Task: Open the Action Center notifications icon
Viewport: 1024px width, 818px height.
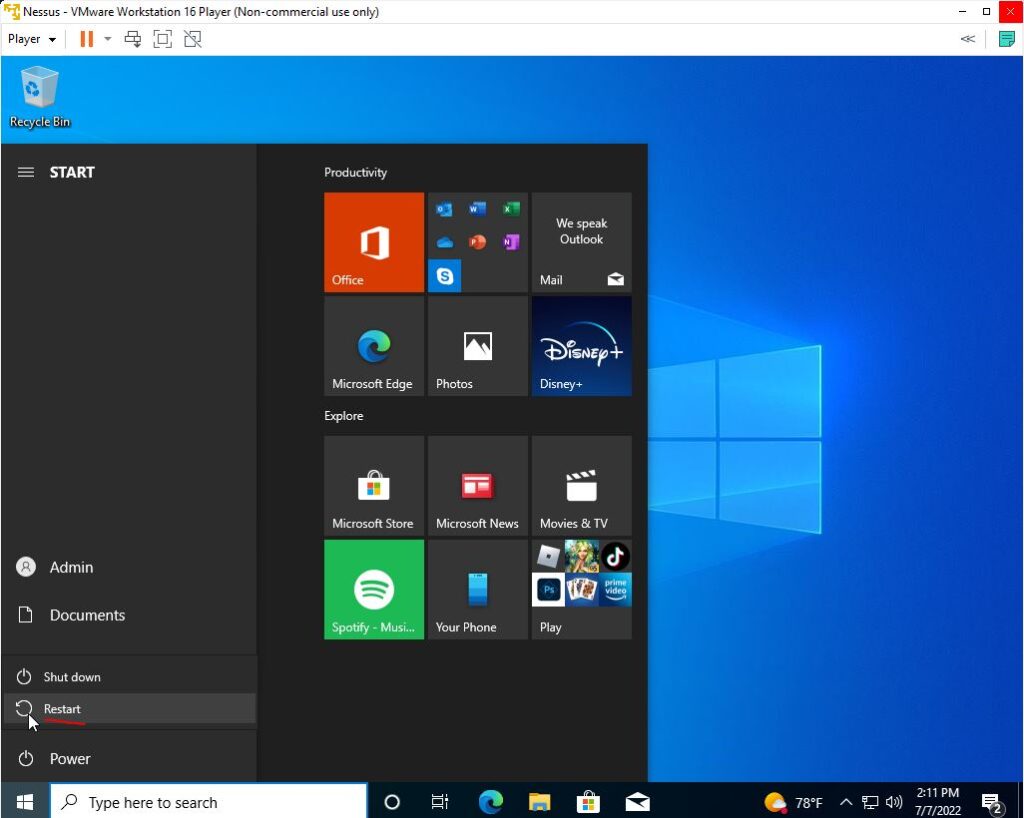Action: click(993, 802)
